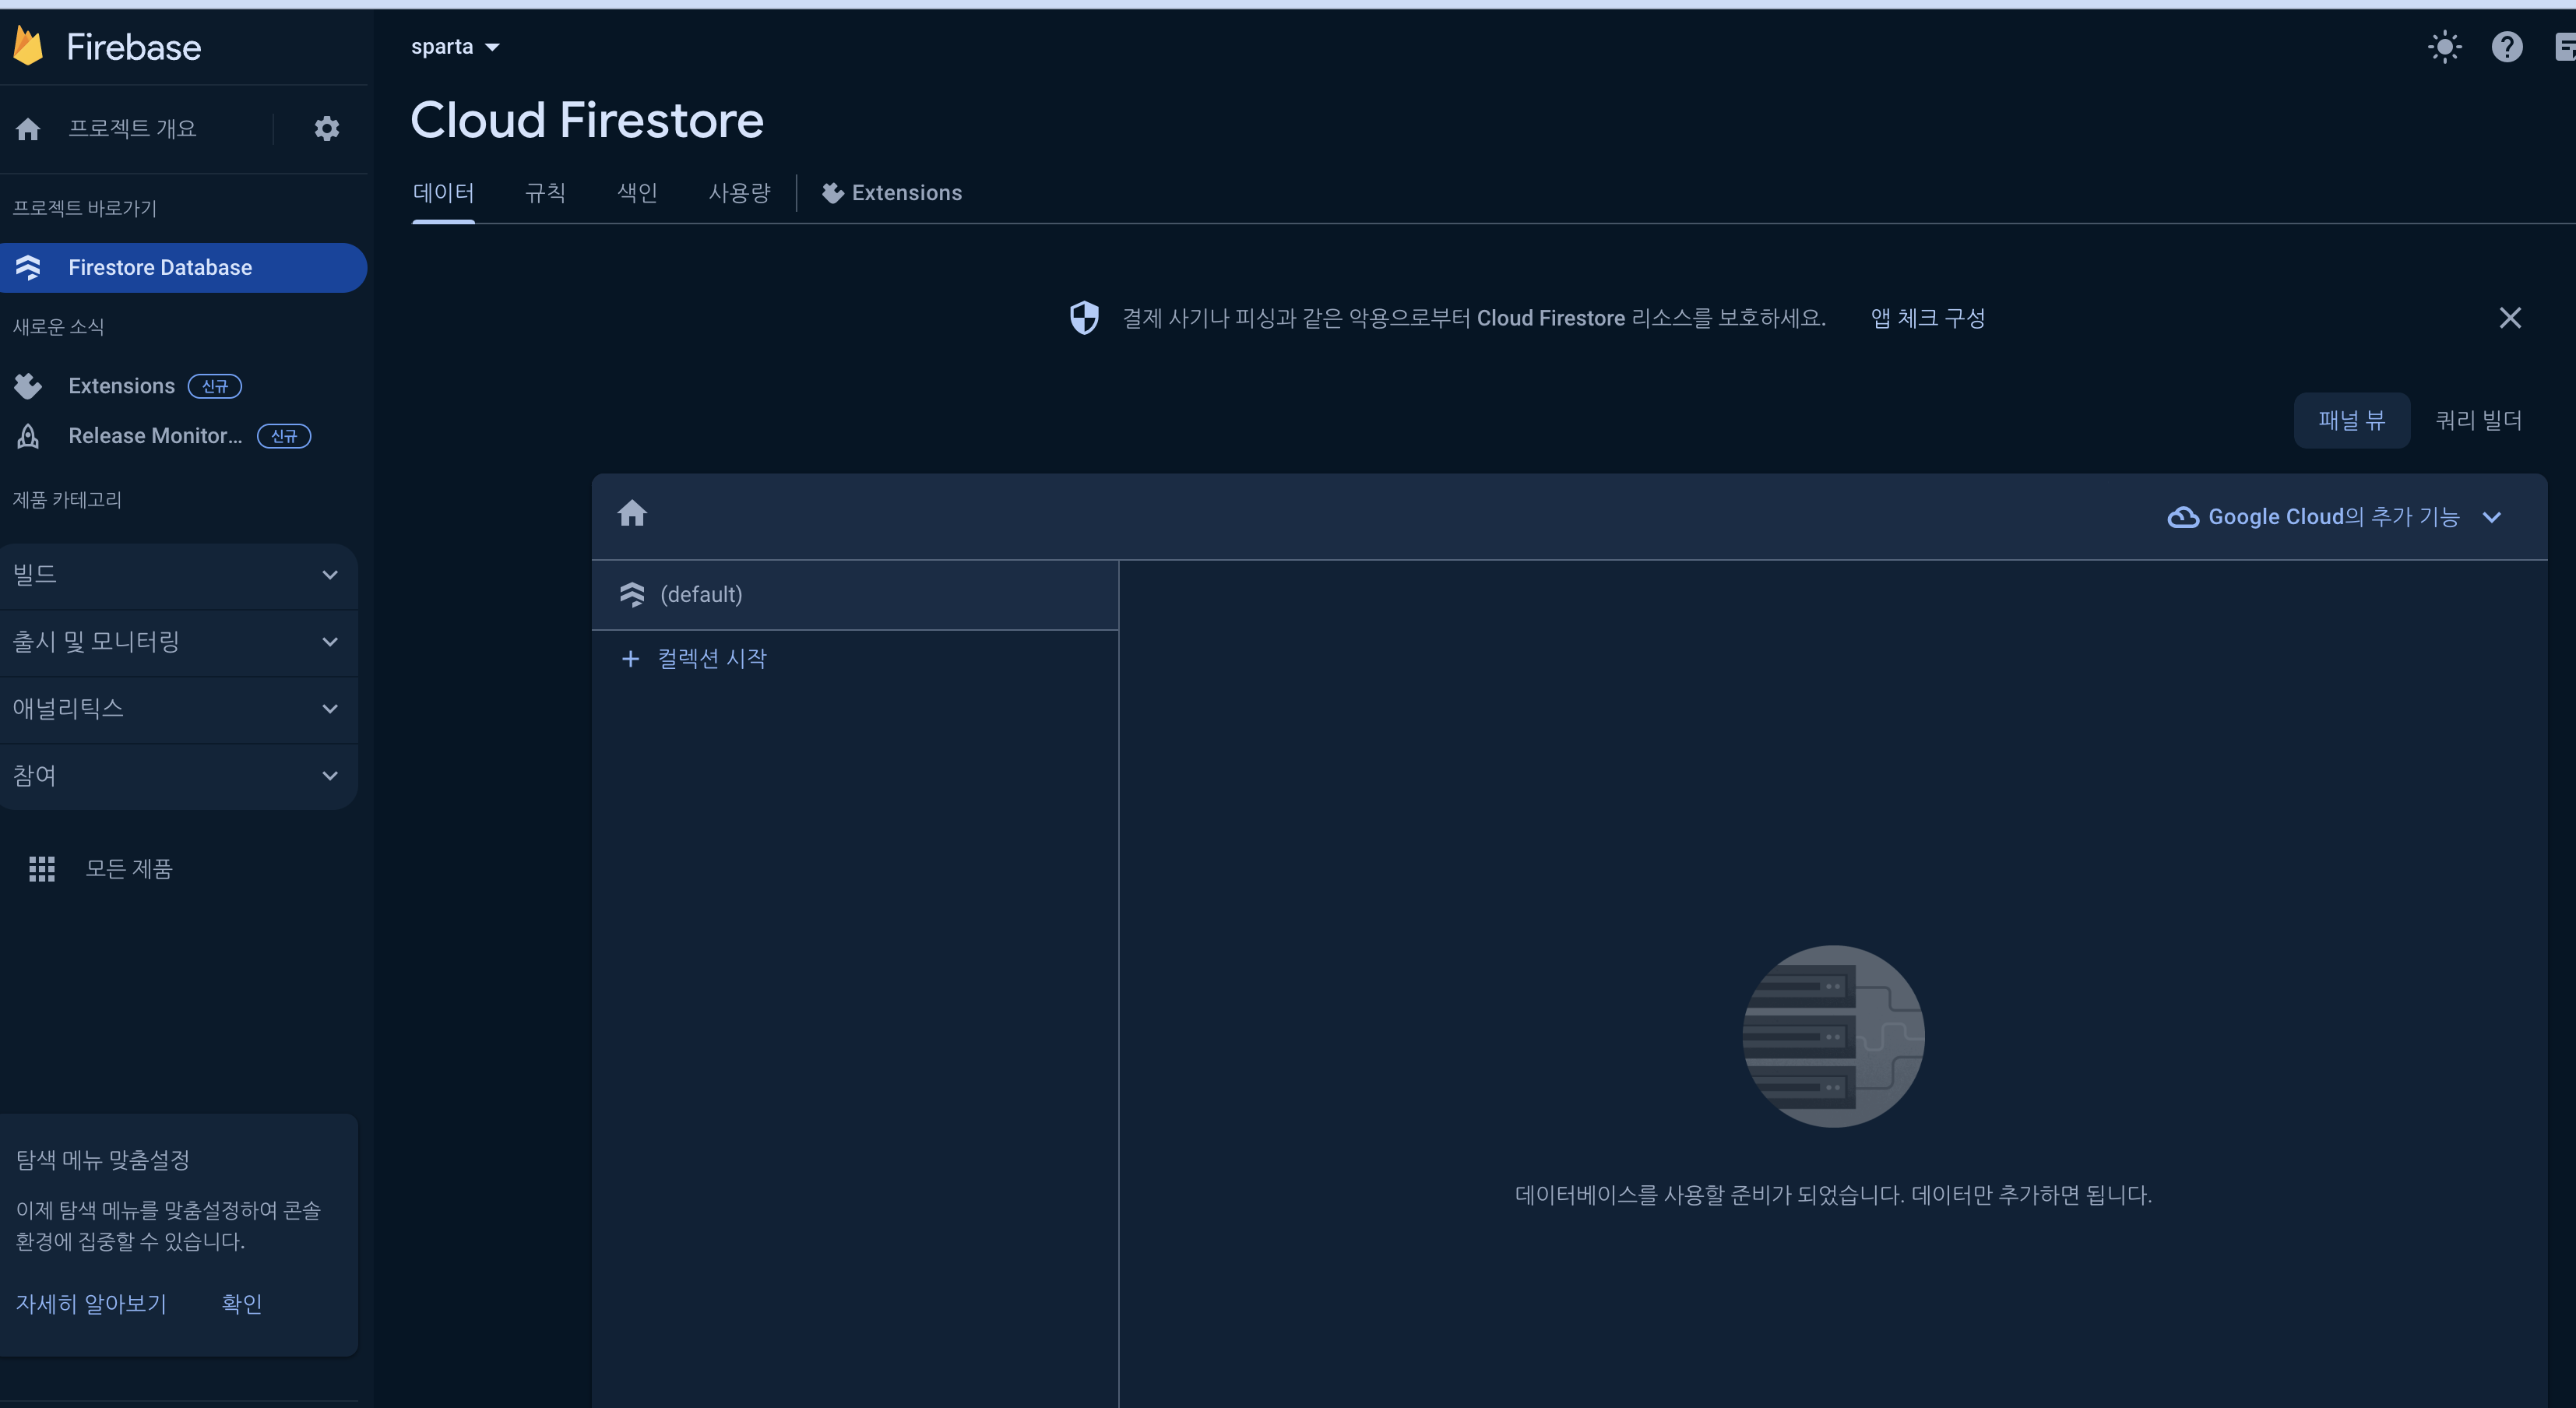
Task: Click the Release Monitoring rocket icon
Action: 28,436
